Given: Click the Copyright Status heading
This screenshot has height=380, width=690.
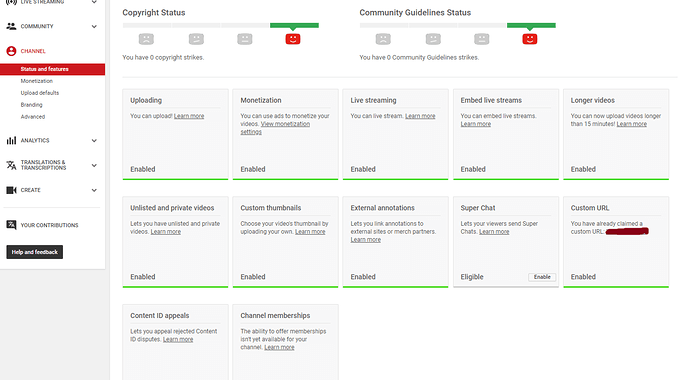Looking at the screenshot, I should tap(154, 13).
